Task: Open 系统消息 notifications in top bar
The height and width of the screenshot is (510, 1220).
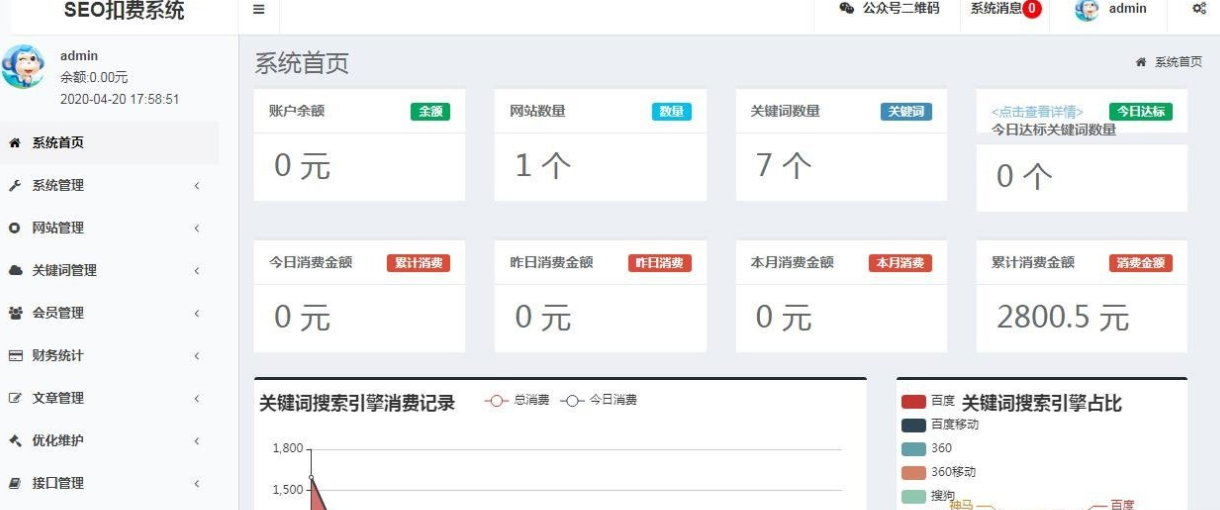Action: point(1005,9)
